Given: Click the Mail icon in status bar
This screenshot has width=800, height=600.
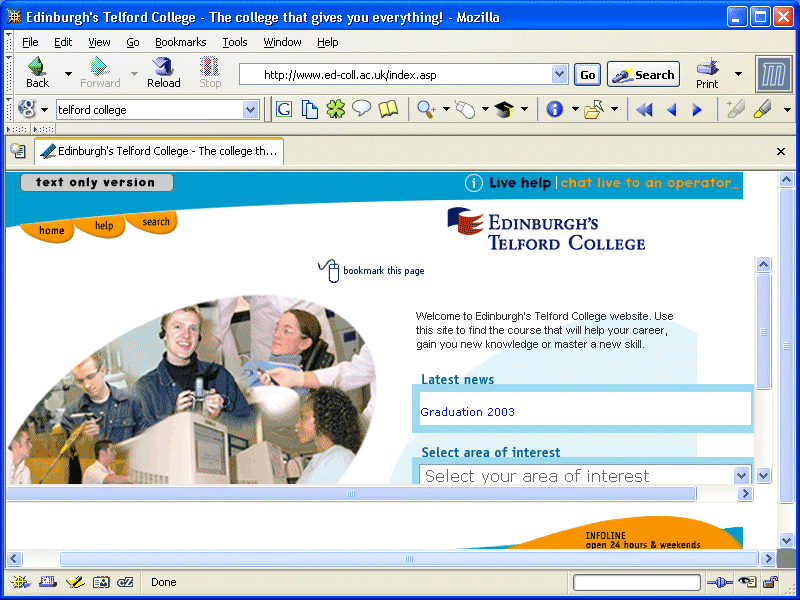Looking at the screenshot, I should tap(48, 582).
